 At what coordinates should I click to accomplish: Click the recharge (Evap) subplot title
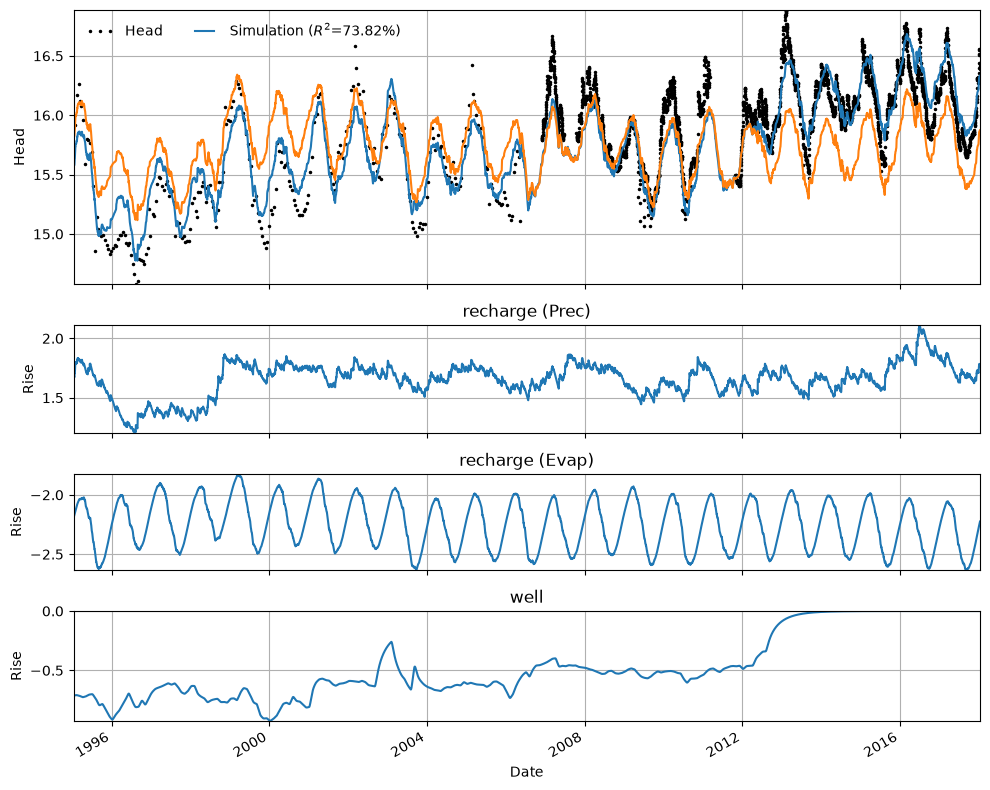tap(527, 460)
